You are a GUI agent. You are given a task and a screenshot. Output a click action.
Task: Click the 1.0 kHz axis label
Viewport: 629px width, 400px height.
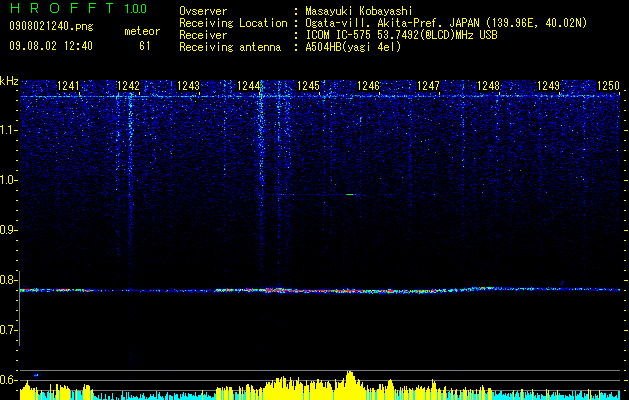9,180
